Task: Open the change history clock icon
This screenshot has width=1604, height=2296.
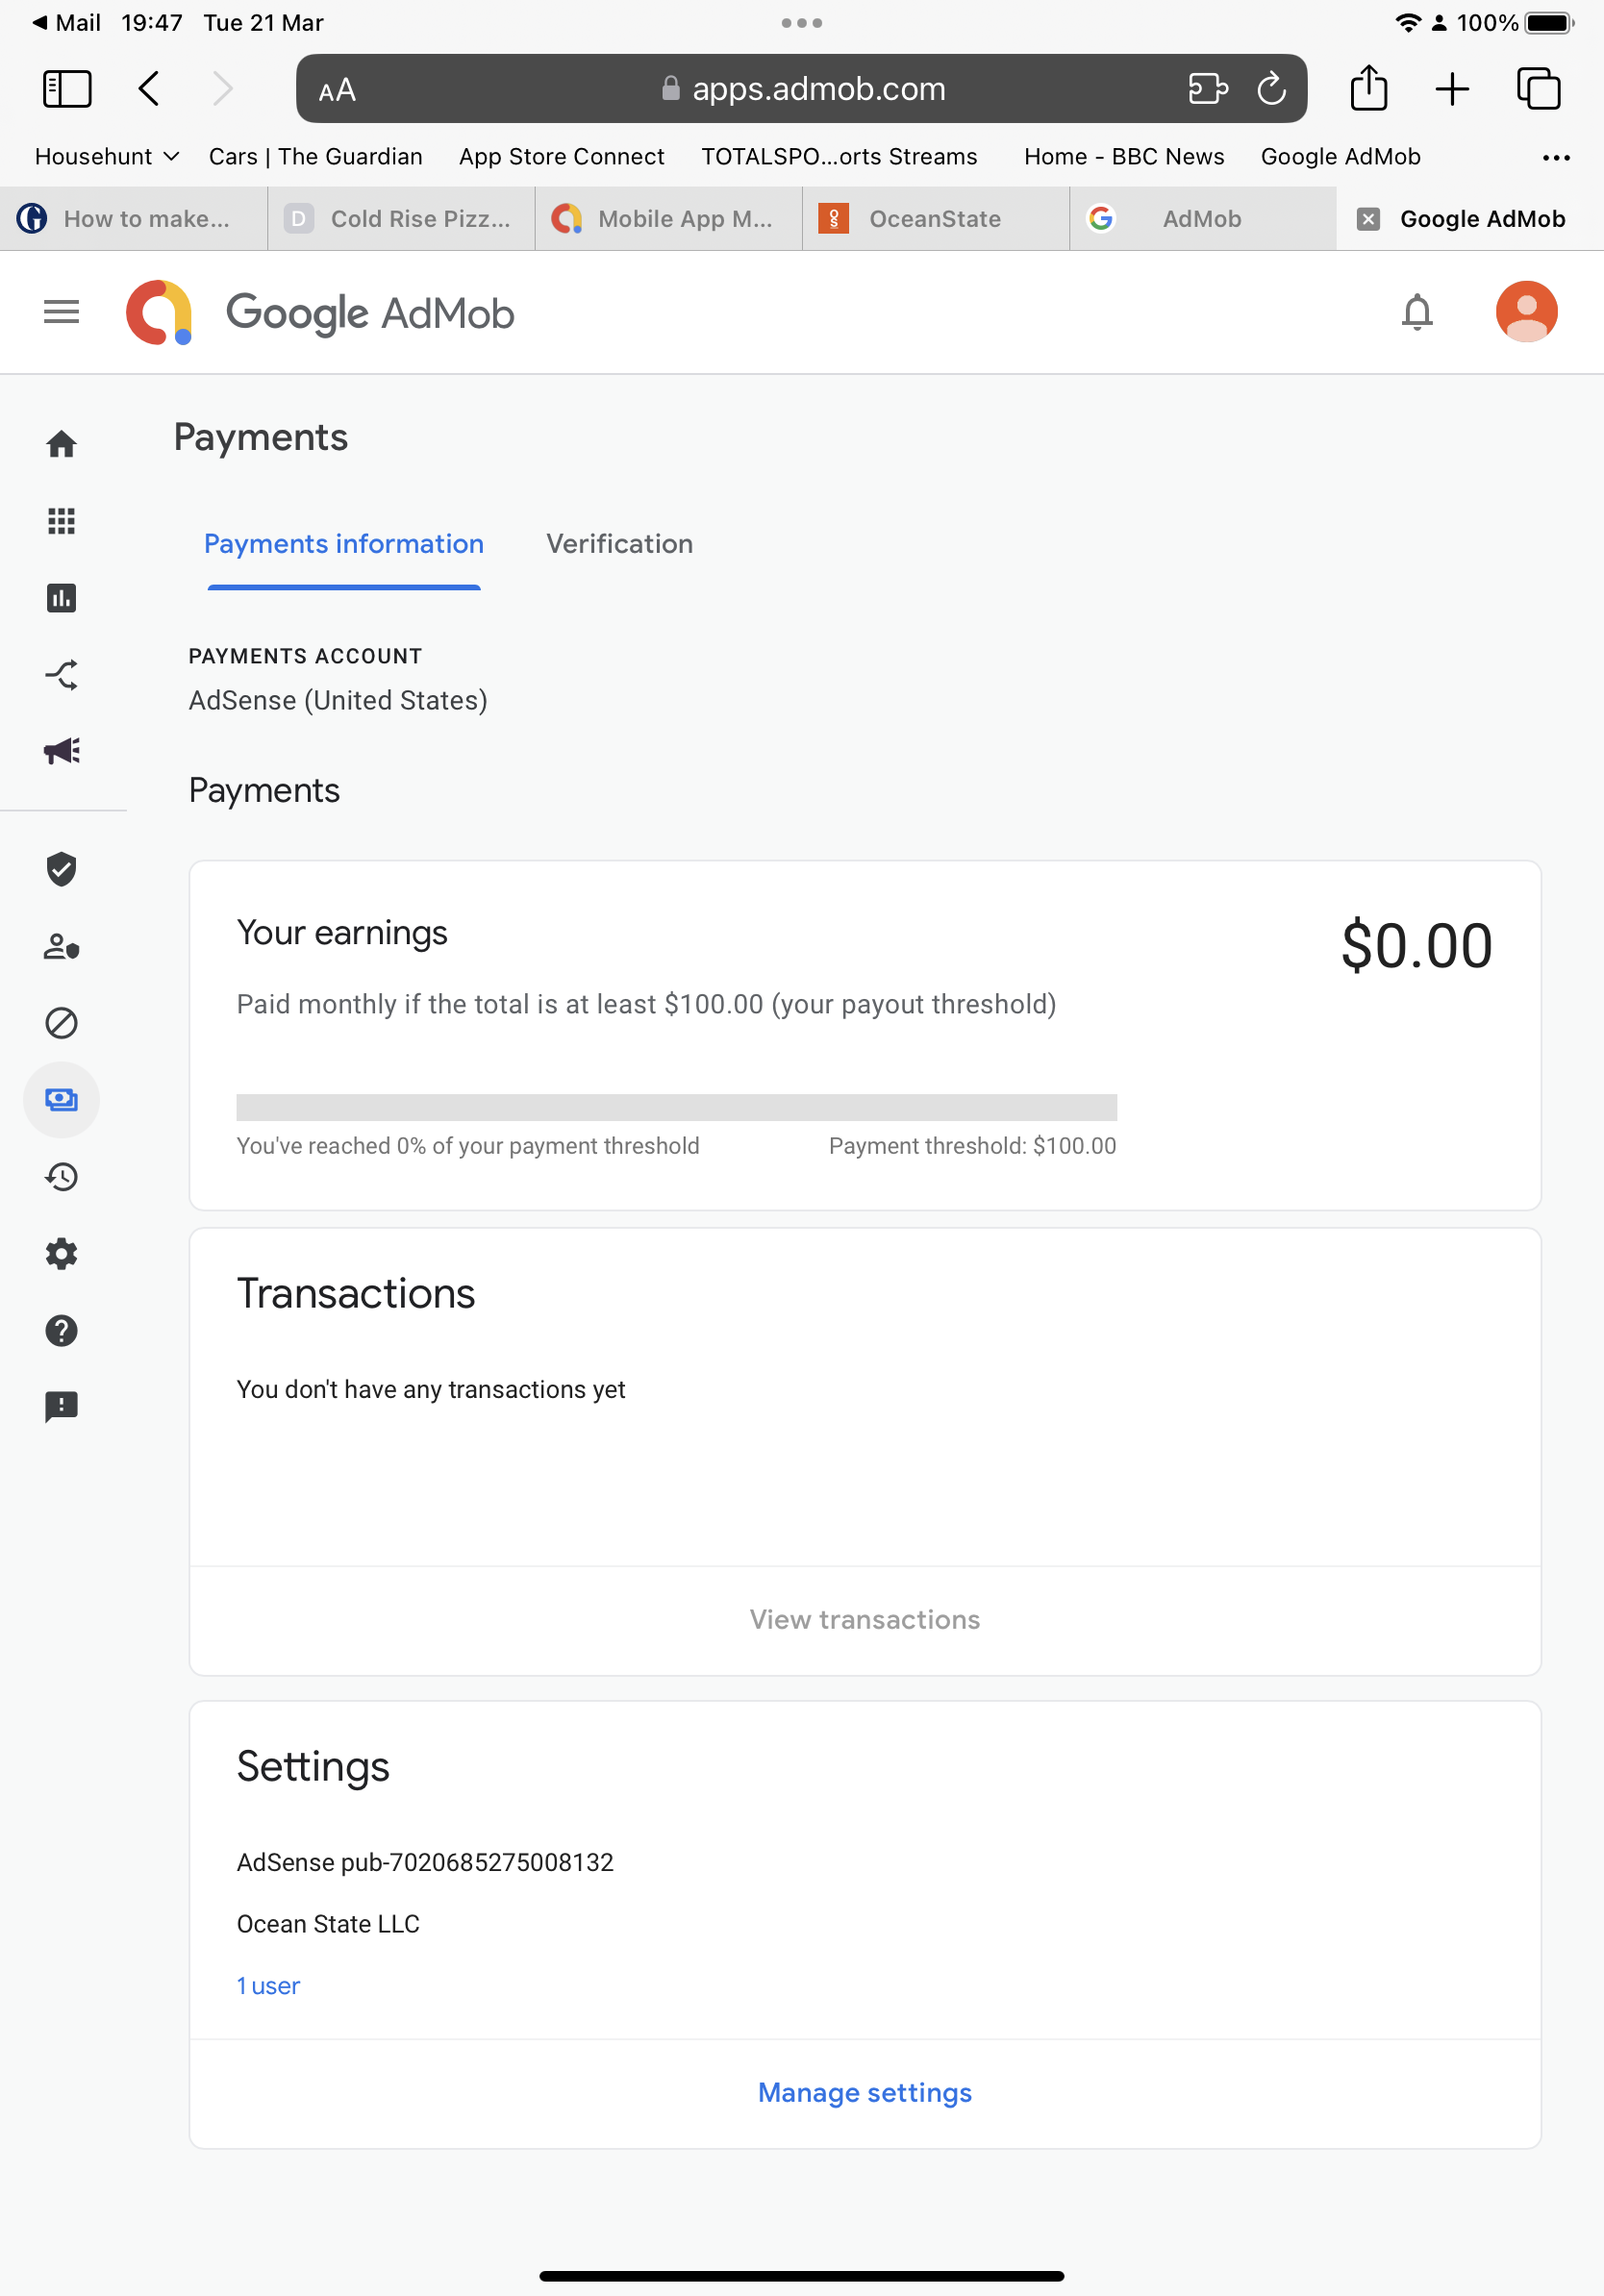Action: click(x=61, y=1177)
